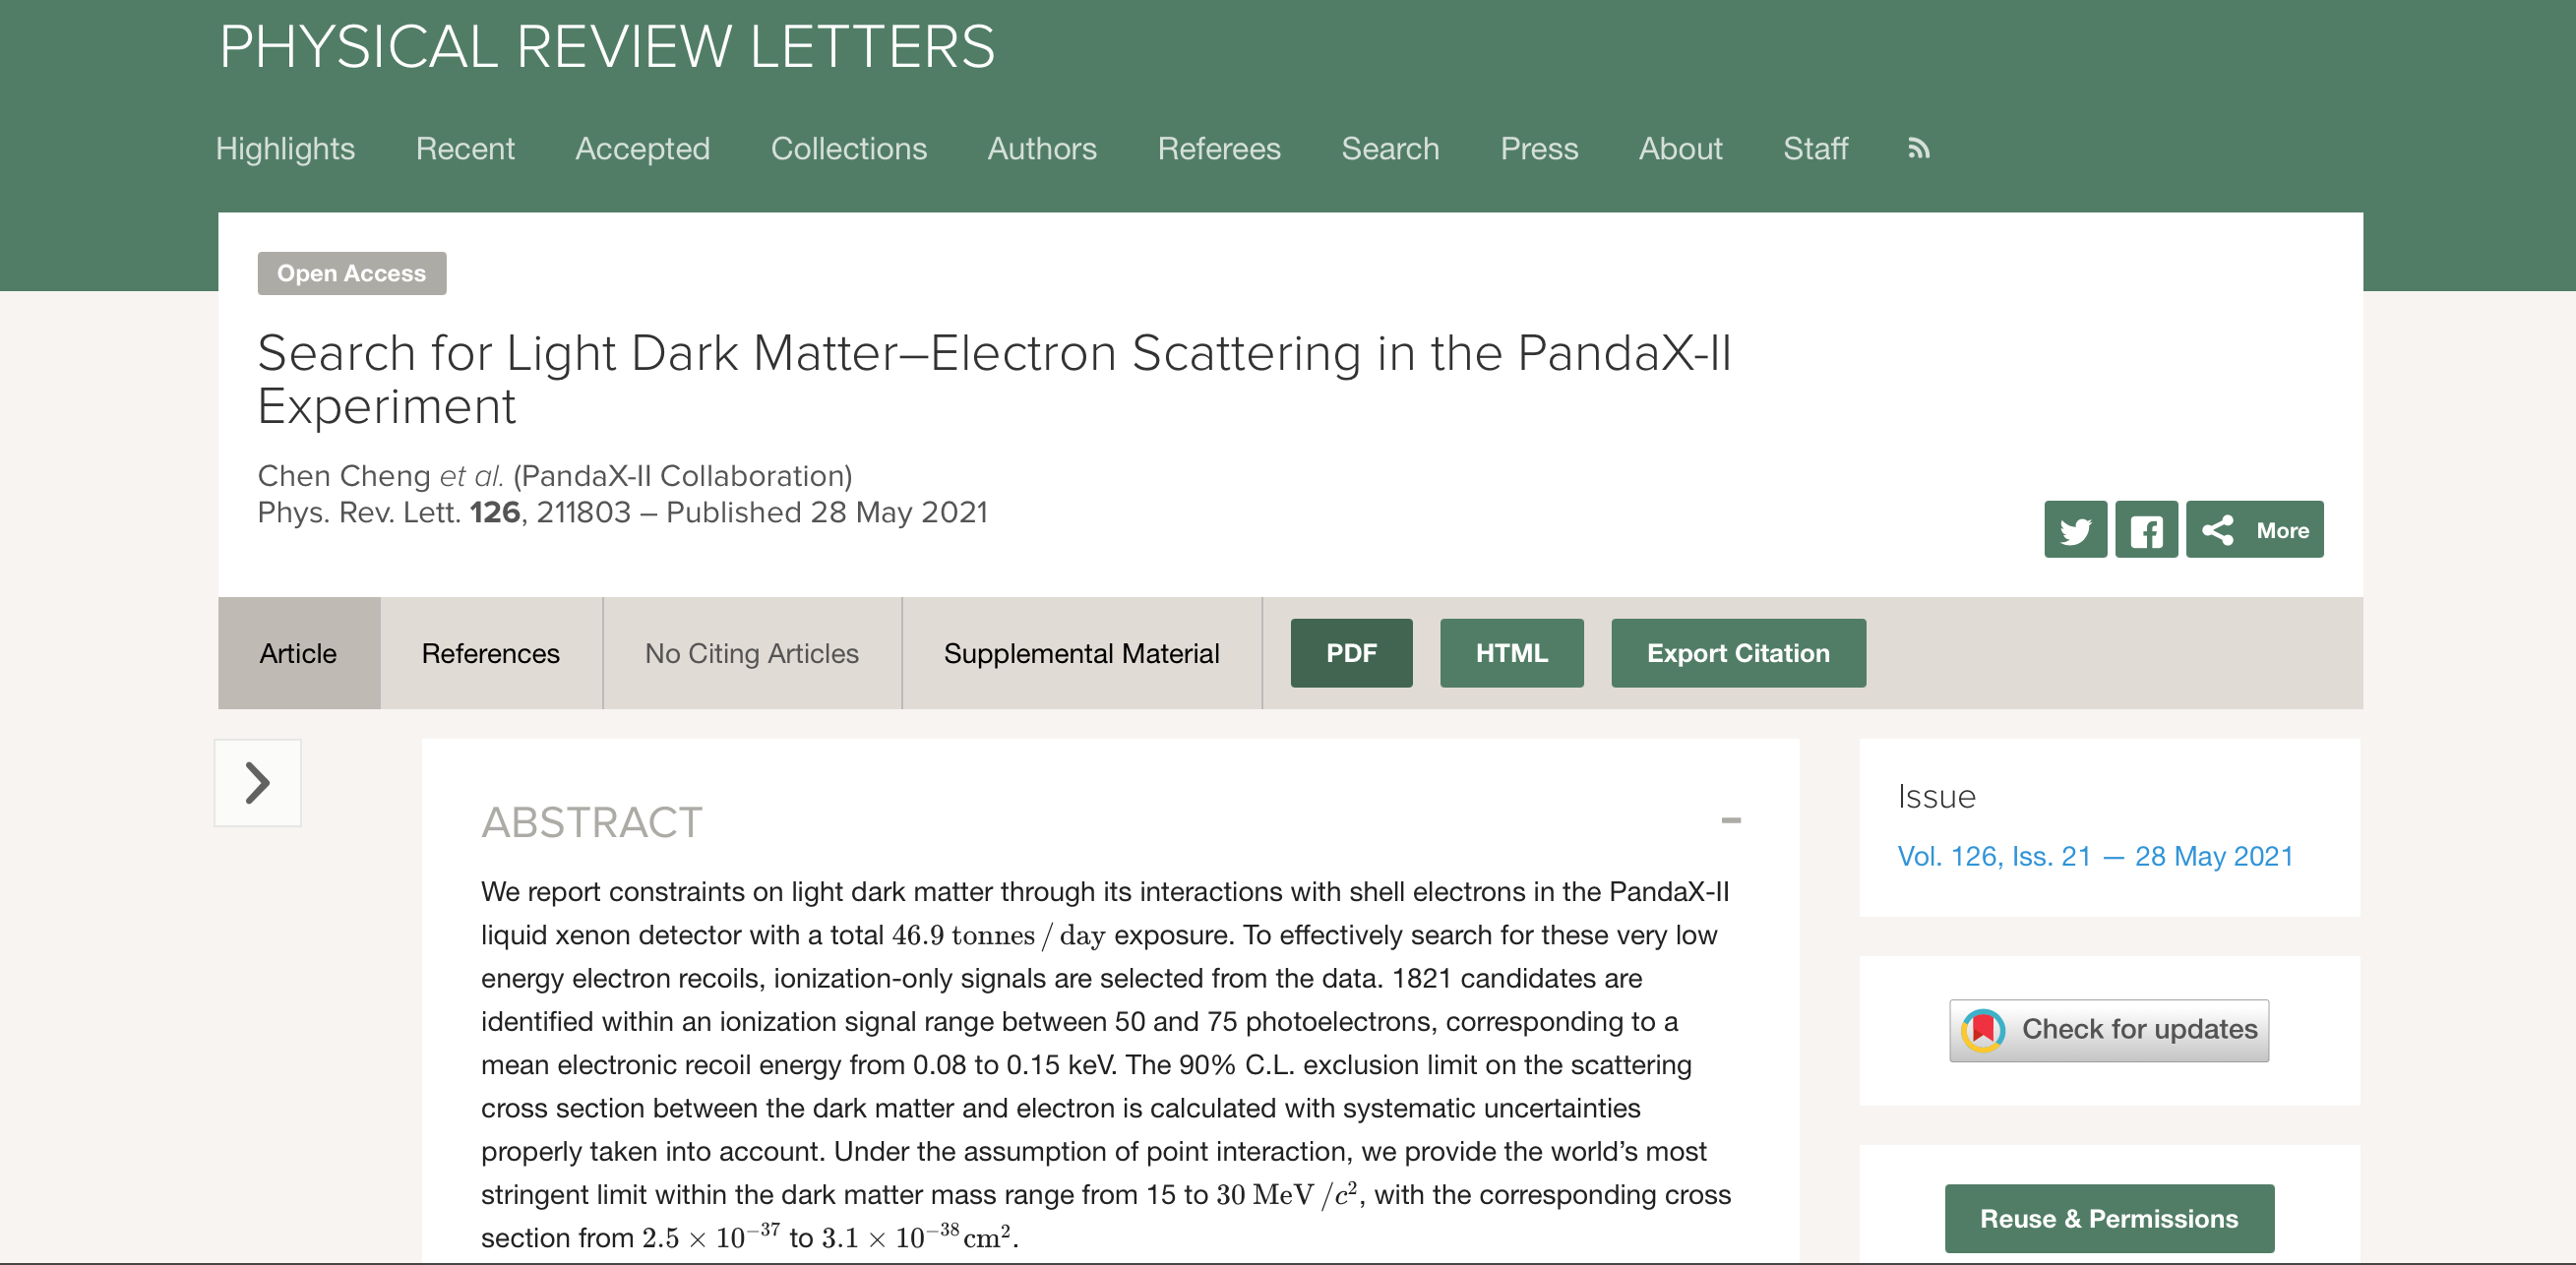The width and height of the screenshot is (2576, 1265).
Task: Click the Export Citation button
Action: click(1738, 654)
